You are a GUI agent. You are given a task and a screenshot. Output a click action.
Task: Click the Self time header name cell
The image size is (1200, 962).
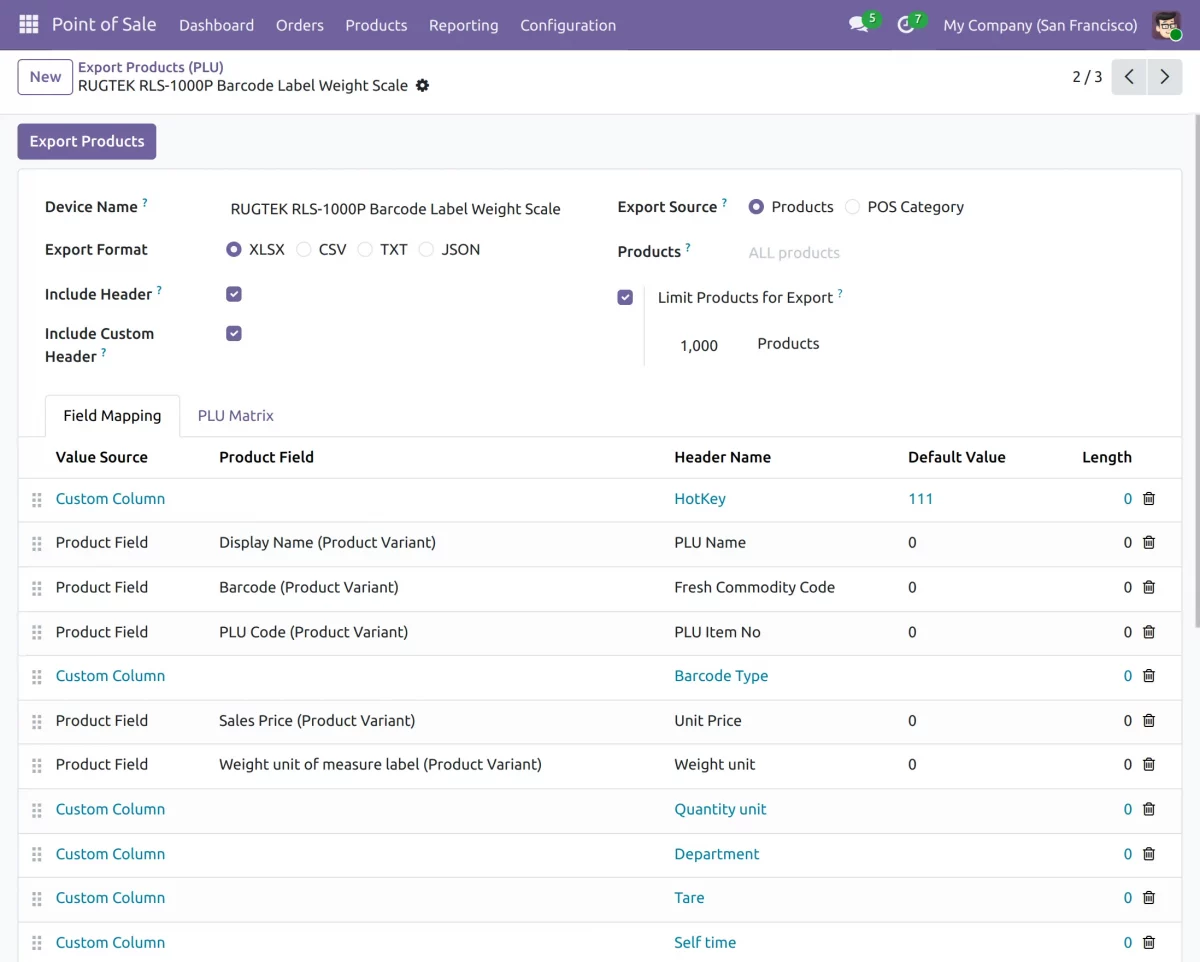pyautogui.click(x=705, y=943)
